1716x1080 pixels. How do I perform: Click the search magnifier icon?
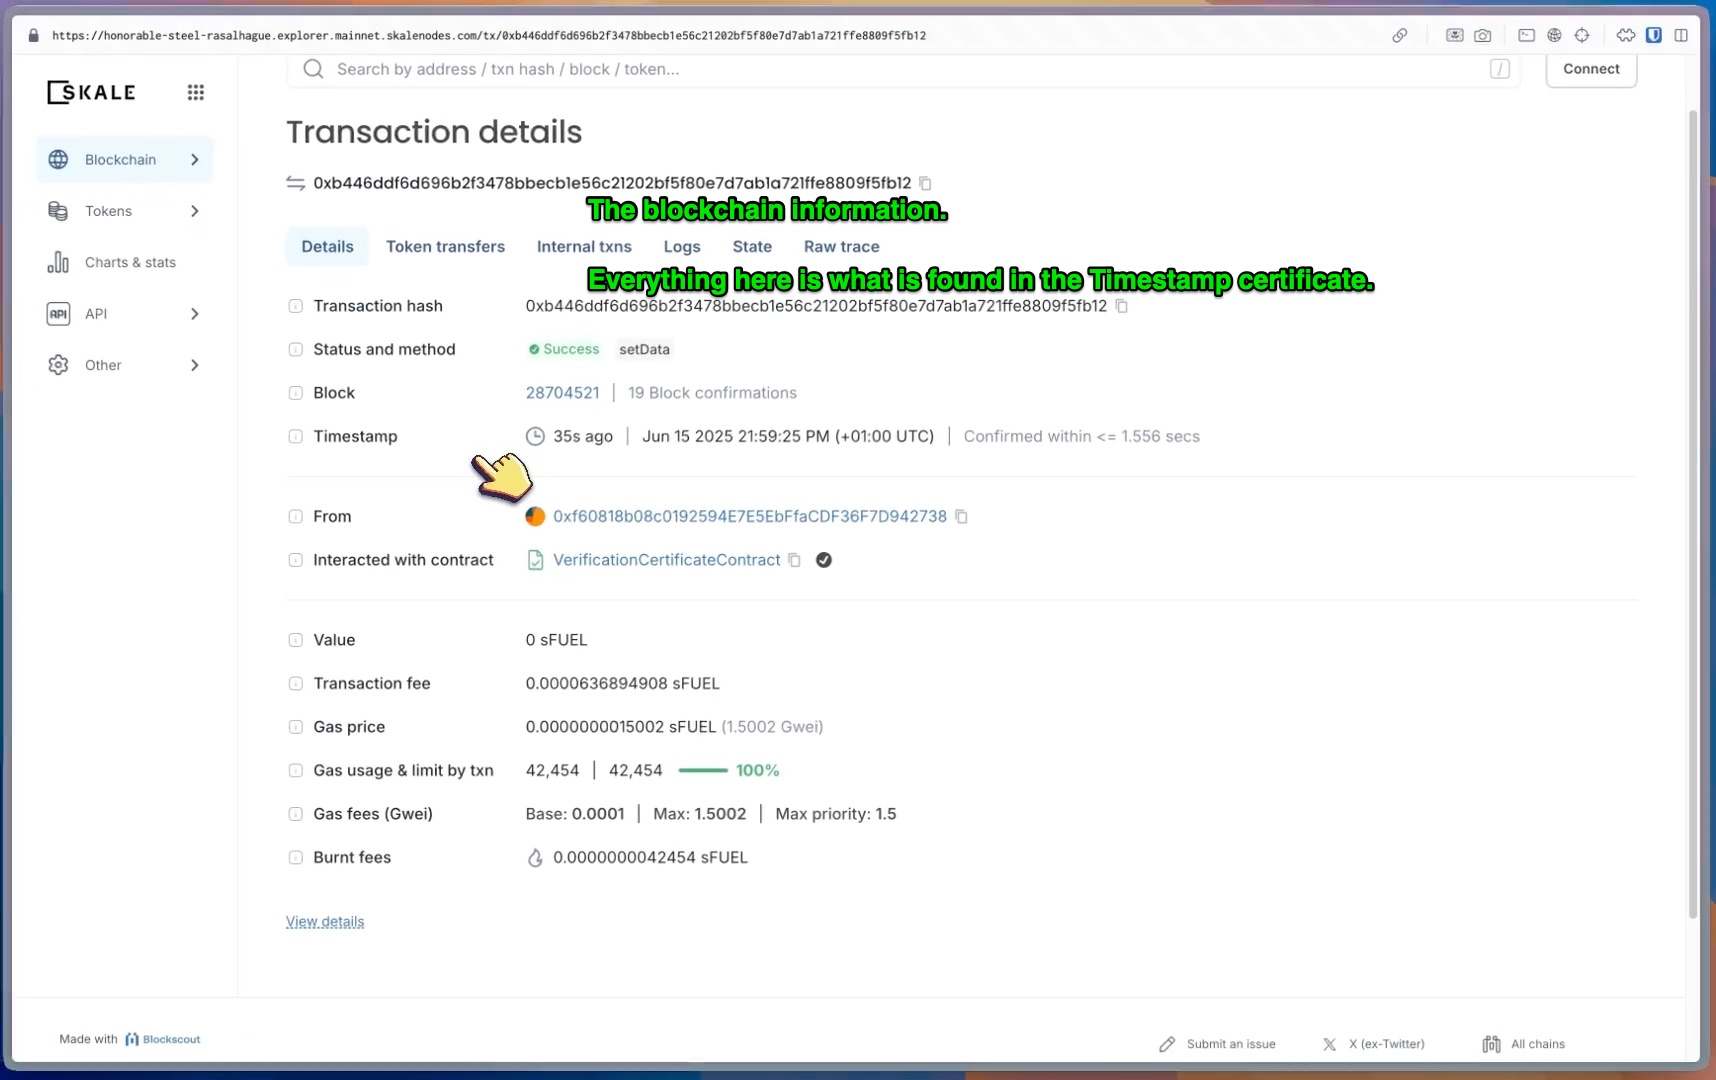click(313, 69)
